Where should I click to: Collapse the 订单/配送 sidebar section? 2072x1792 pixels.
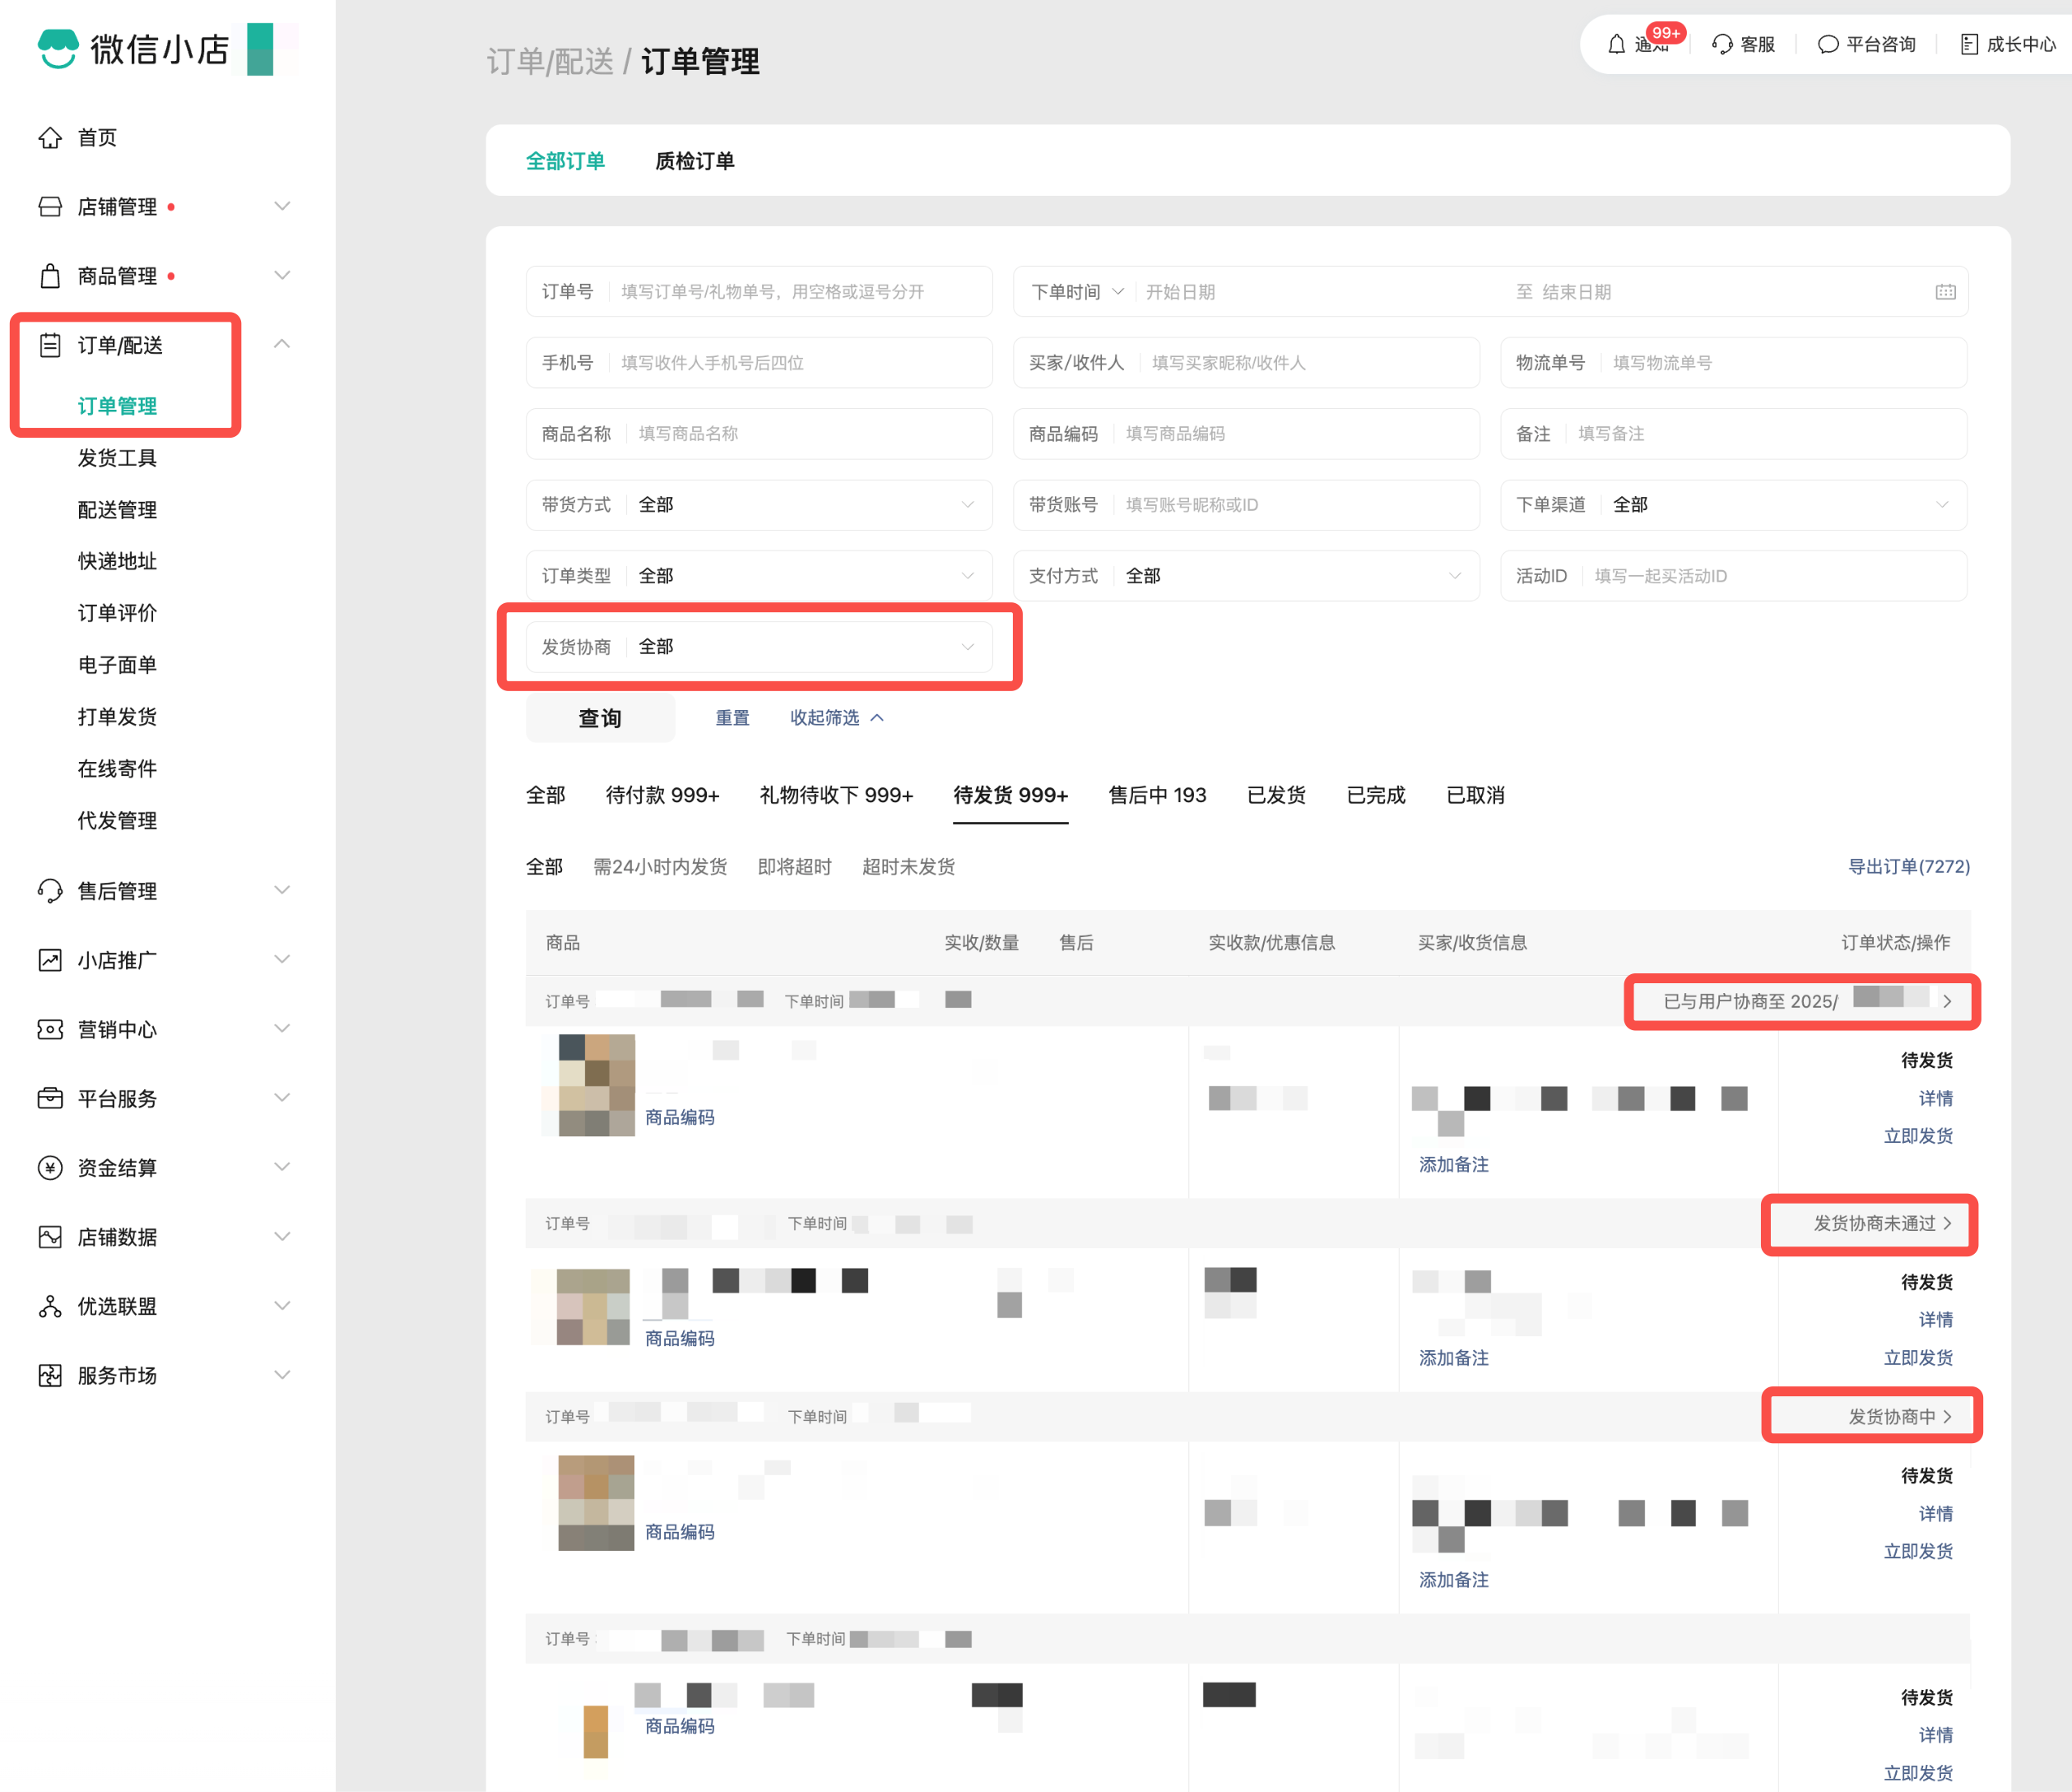pyautogui.click(x=282, y=345)
